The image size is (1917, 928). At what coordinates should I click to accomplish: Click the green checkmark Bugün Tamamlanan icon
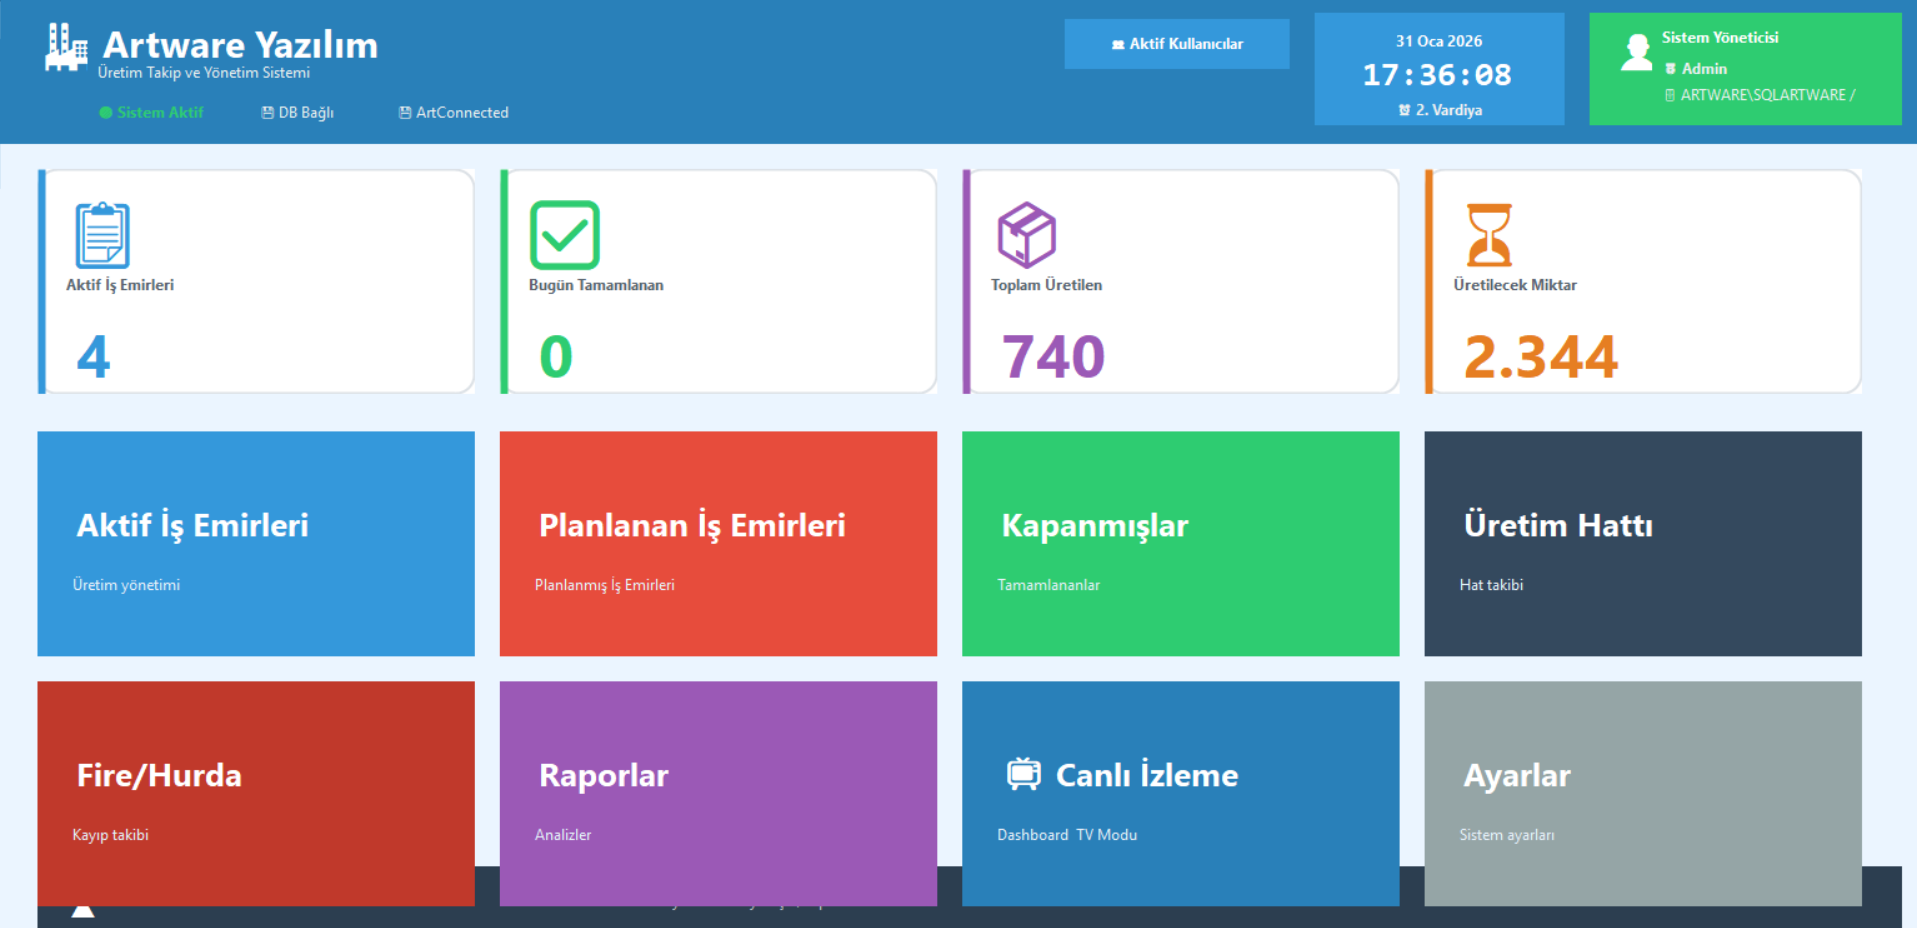pos(564,235)
